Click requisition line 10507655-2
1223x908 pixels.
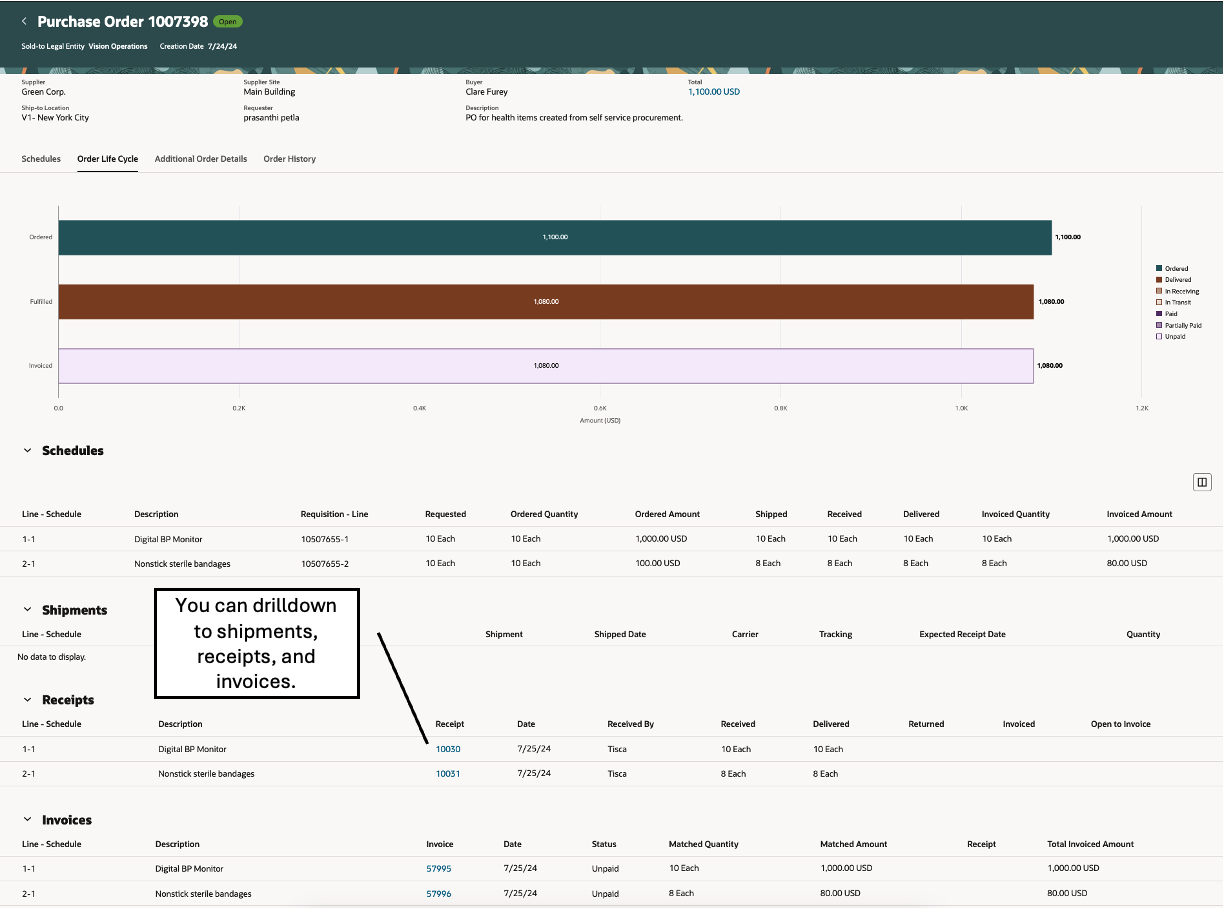coord(325,564)
